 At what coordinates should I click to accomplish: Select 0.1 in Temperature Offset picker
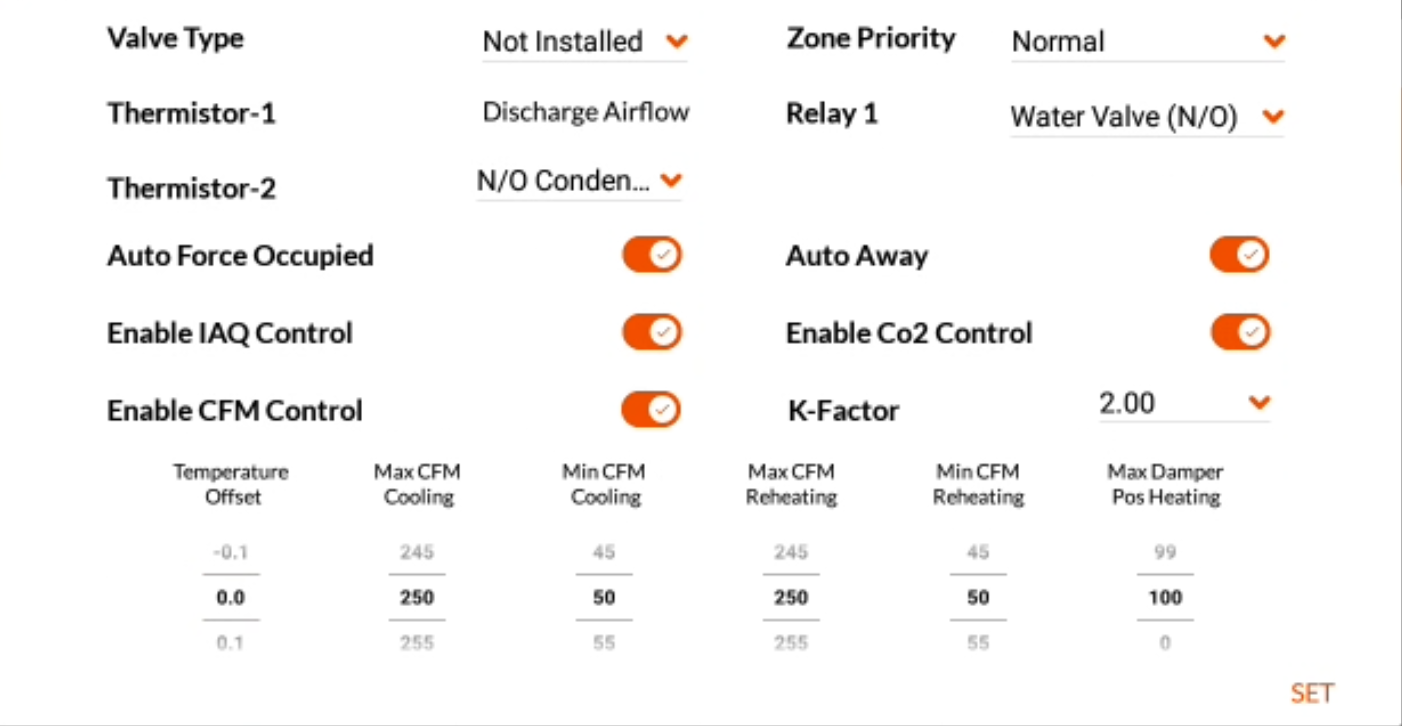(231, 643)
